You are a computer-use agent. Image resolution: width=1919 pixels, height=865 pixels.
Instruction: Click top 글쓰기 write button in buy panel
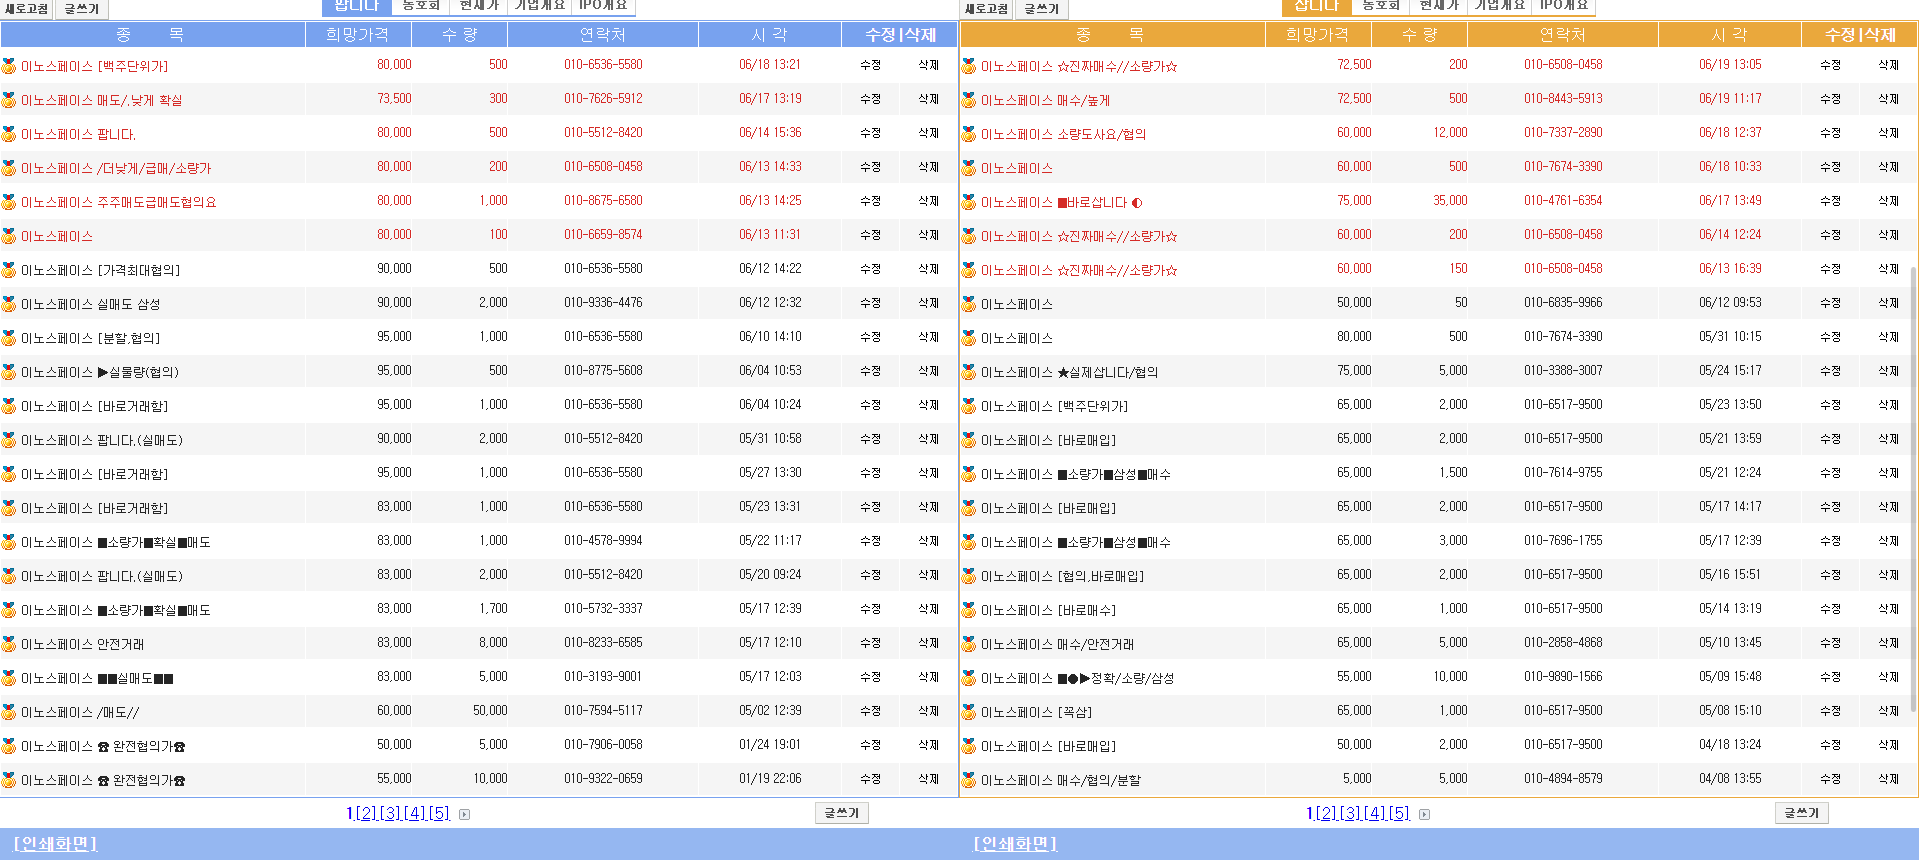coord(1042,9)
